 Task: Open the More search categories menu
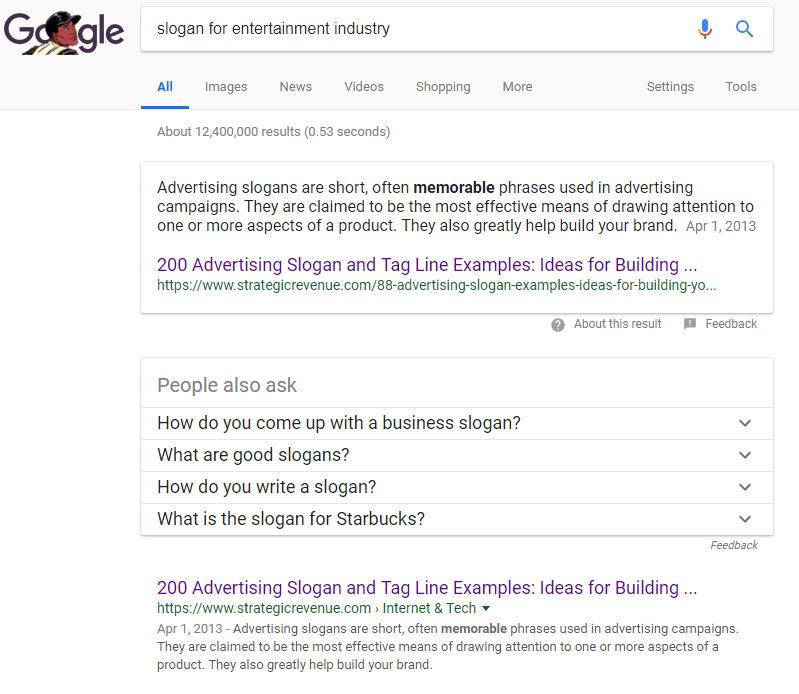click(517, 87)
